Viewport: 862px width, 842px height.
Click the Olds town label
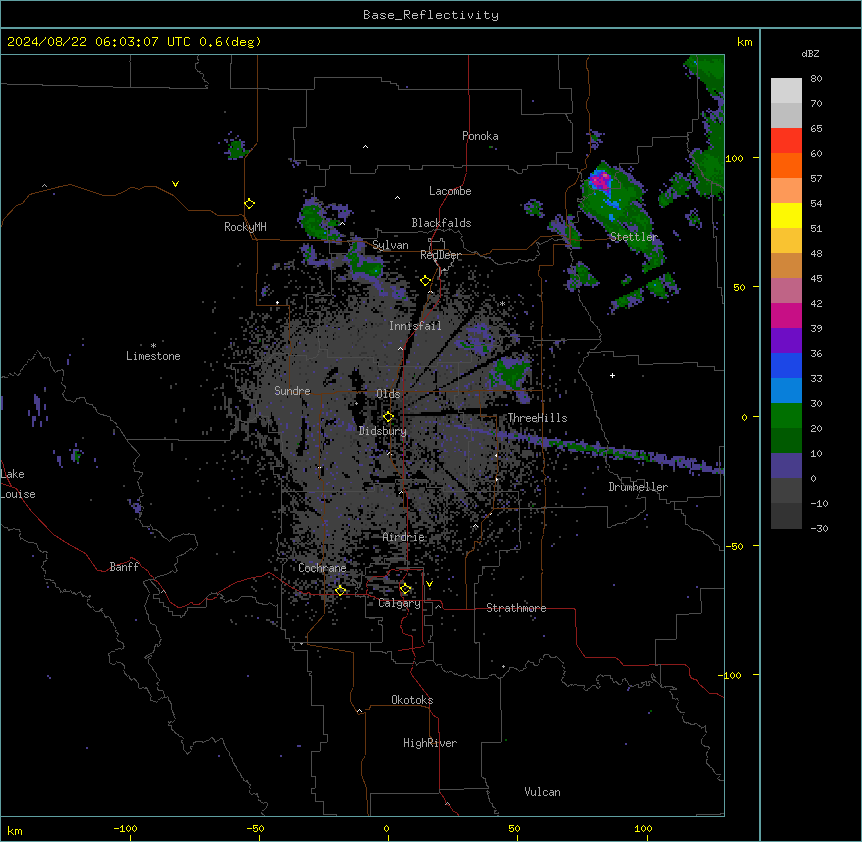pyautogui.click(x=388, y=394)
